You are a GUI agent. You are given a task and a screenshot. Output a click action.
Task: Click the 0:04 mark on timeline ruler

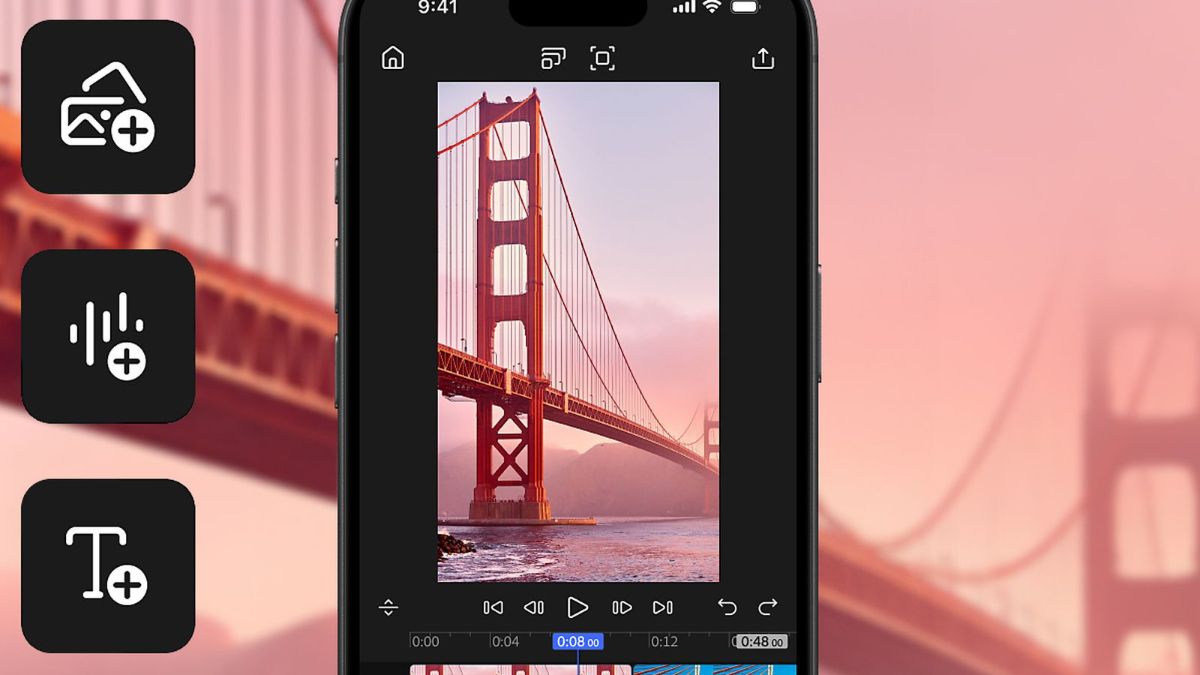[x=505, y=642]
